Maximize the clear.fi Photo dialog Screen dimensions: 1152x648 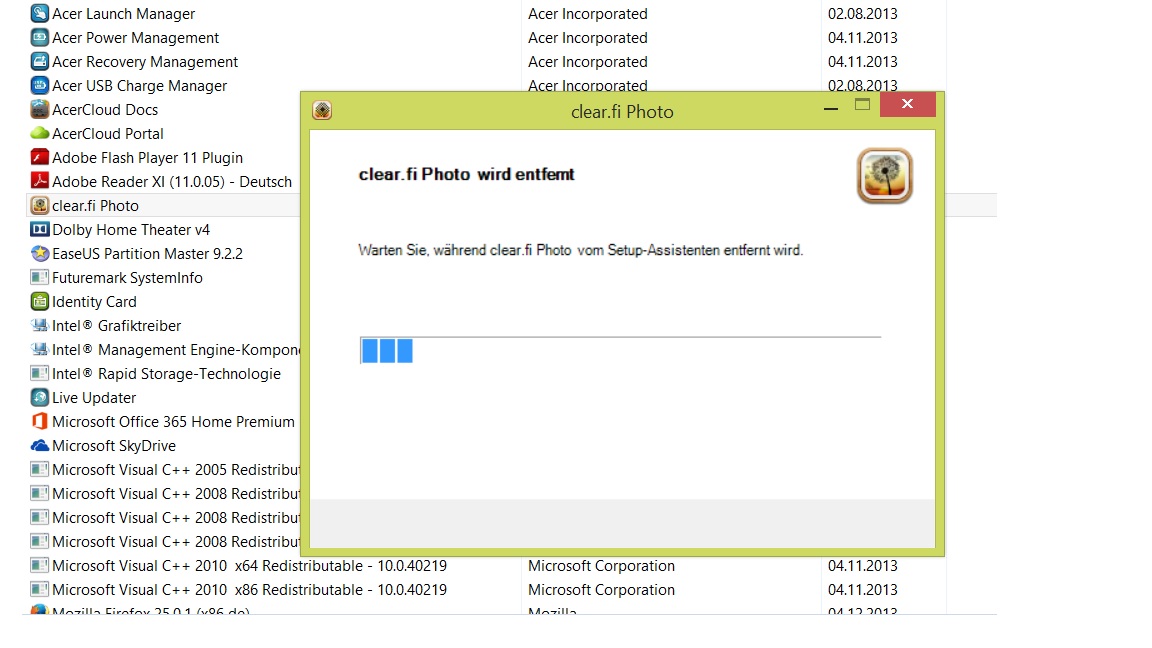coord(863,105)
